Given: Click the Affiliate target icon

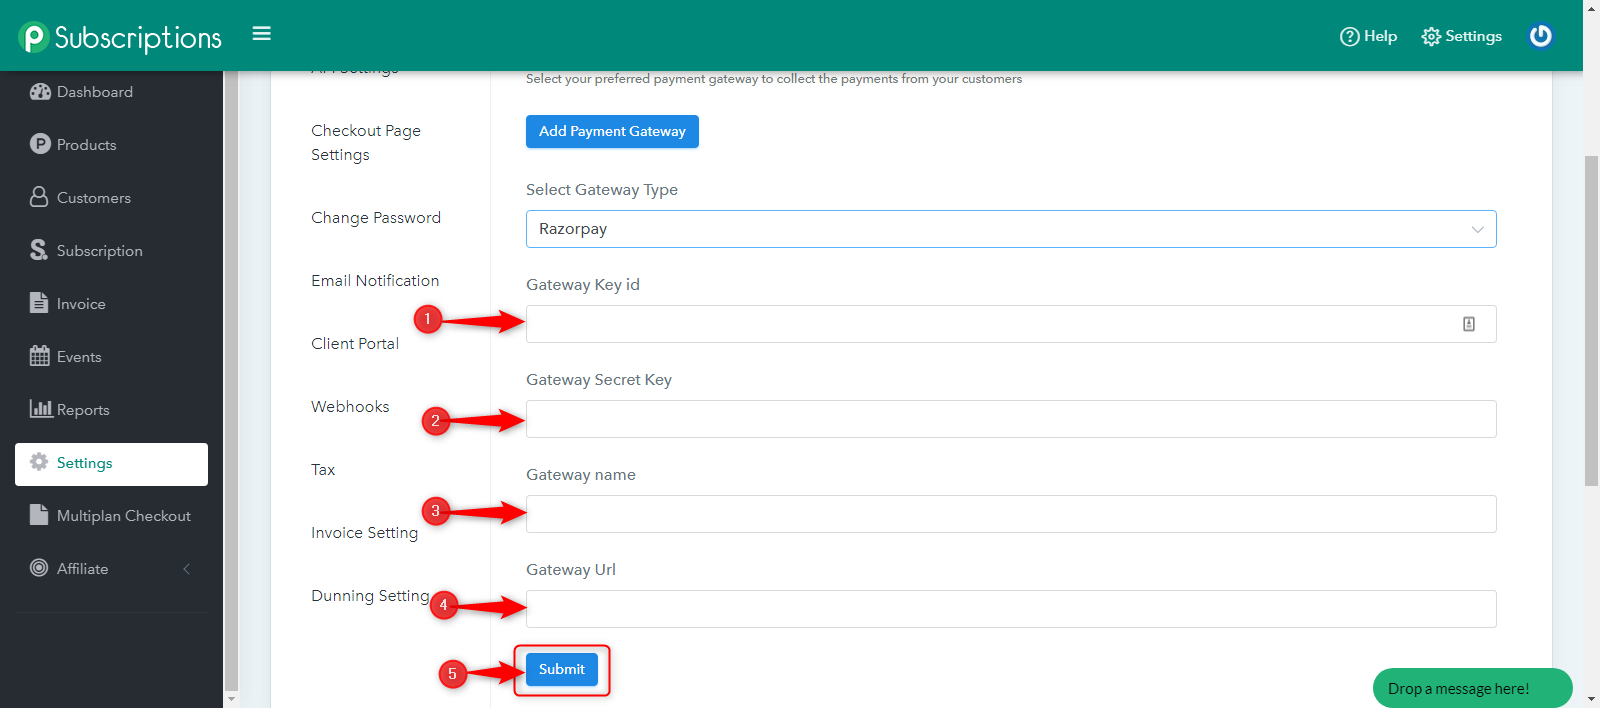Looking at the screenshot, I should (x=39, y=568).
